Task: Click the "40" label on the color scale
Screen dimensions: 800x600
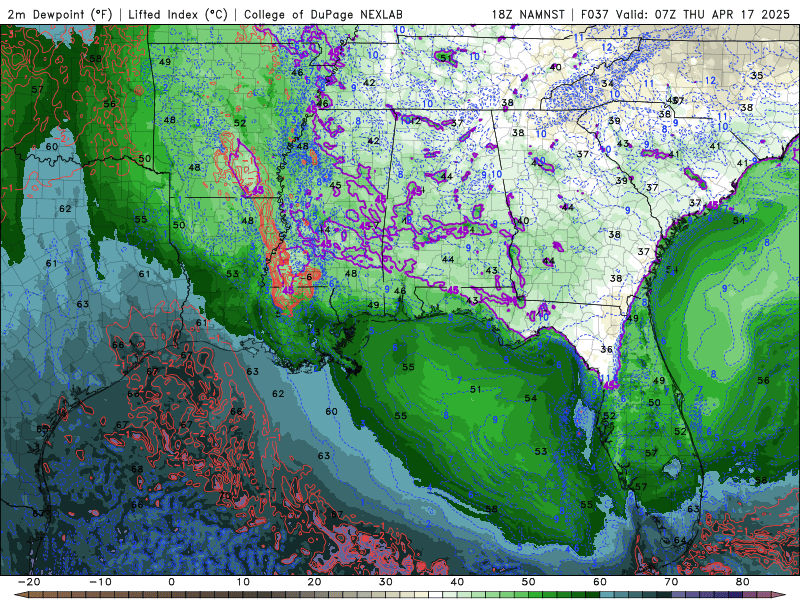Action: click(x=457, y=582)
